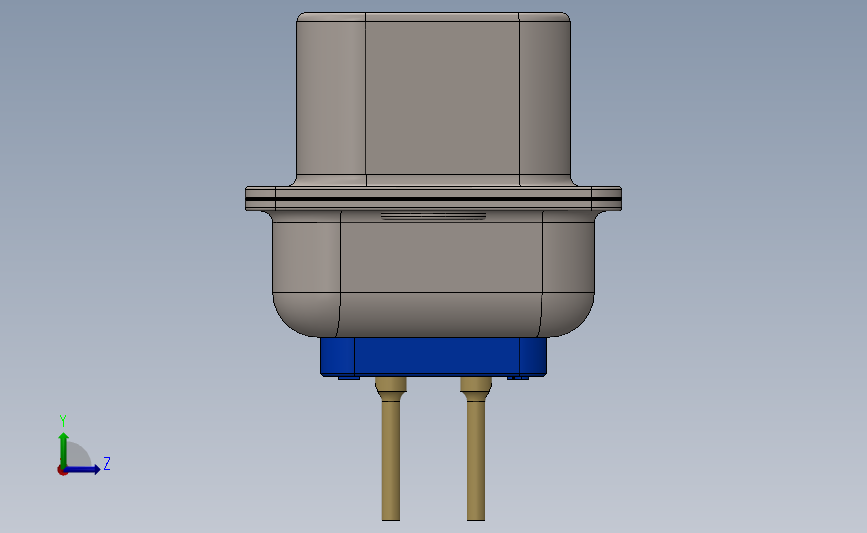Select the left brass pin

click(391, 449)
